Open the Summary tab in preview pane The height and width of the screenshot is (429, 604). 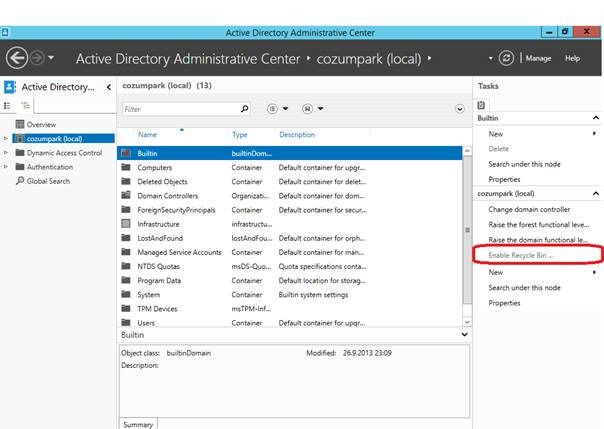click(x=138, y=424)
